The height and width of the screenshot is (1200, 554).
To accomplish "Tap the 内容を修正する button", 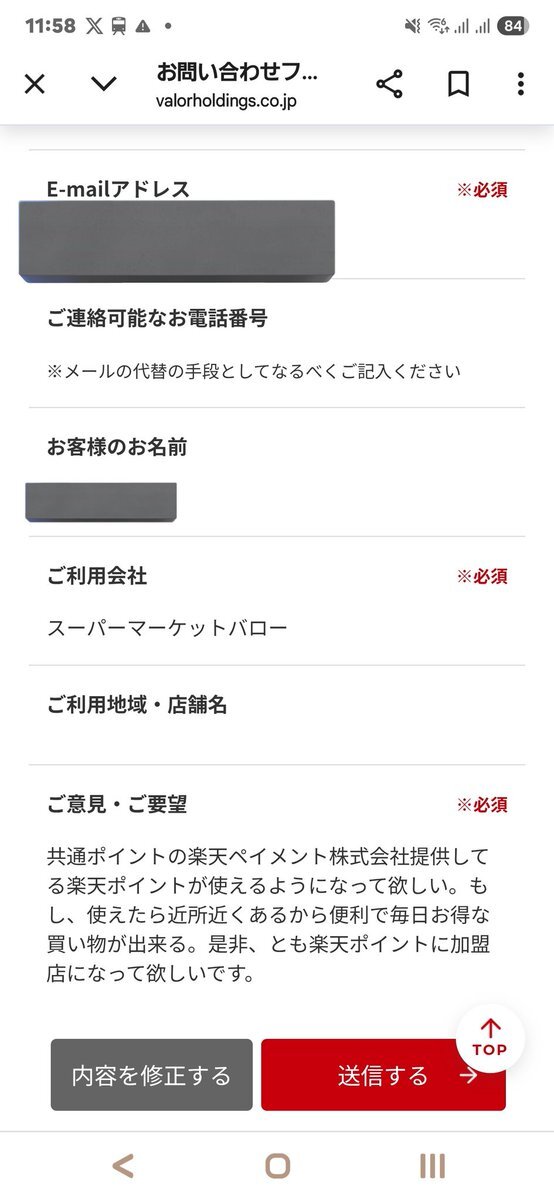I will tap(152, 1075).
